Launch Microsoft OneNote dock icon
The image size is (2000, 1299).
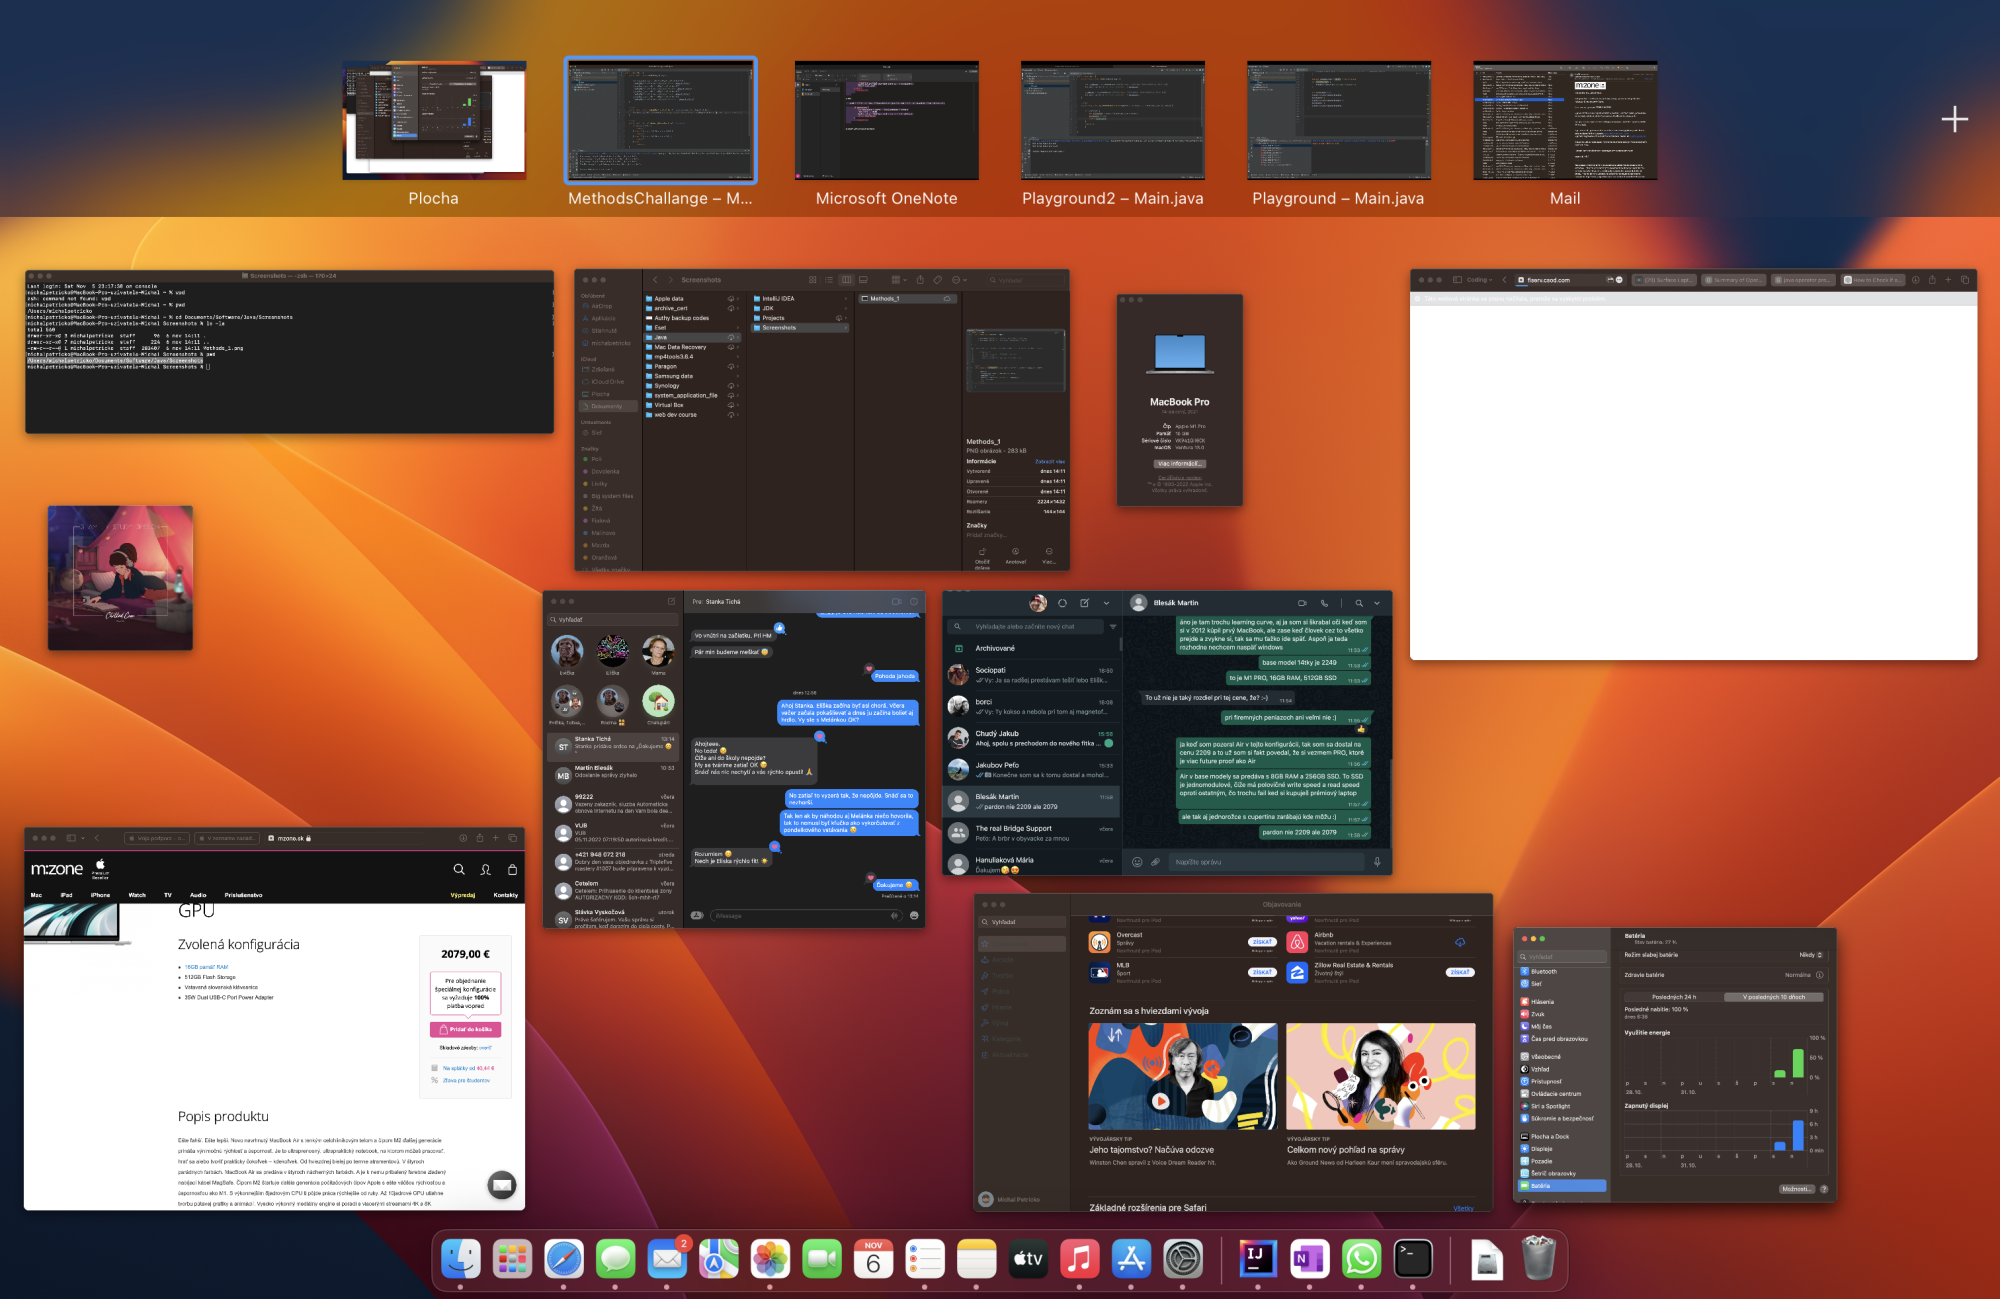coord(1309,1258)
